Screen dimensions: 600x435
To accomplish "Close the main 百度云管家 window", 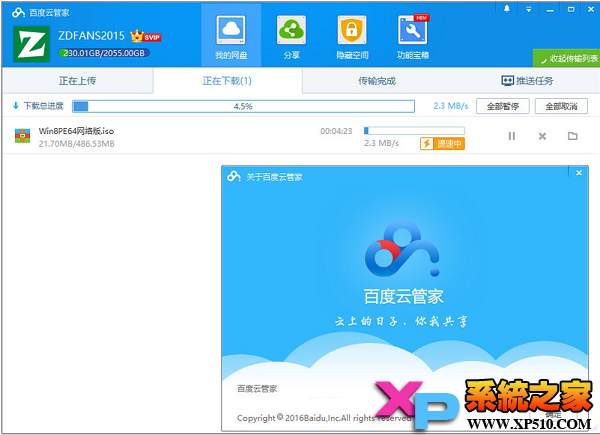I will (591, 9).
